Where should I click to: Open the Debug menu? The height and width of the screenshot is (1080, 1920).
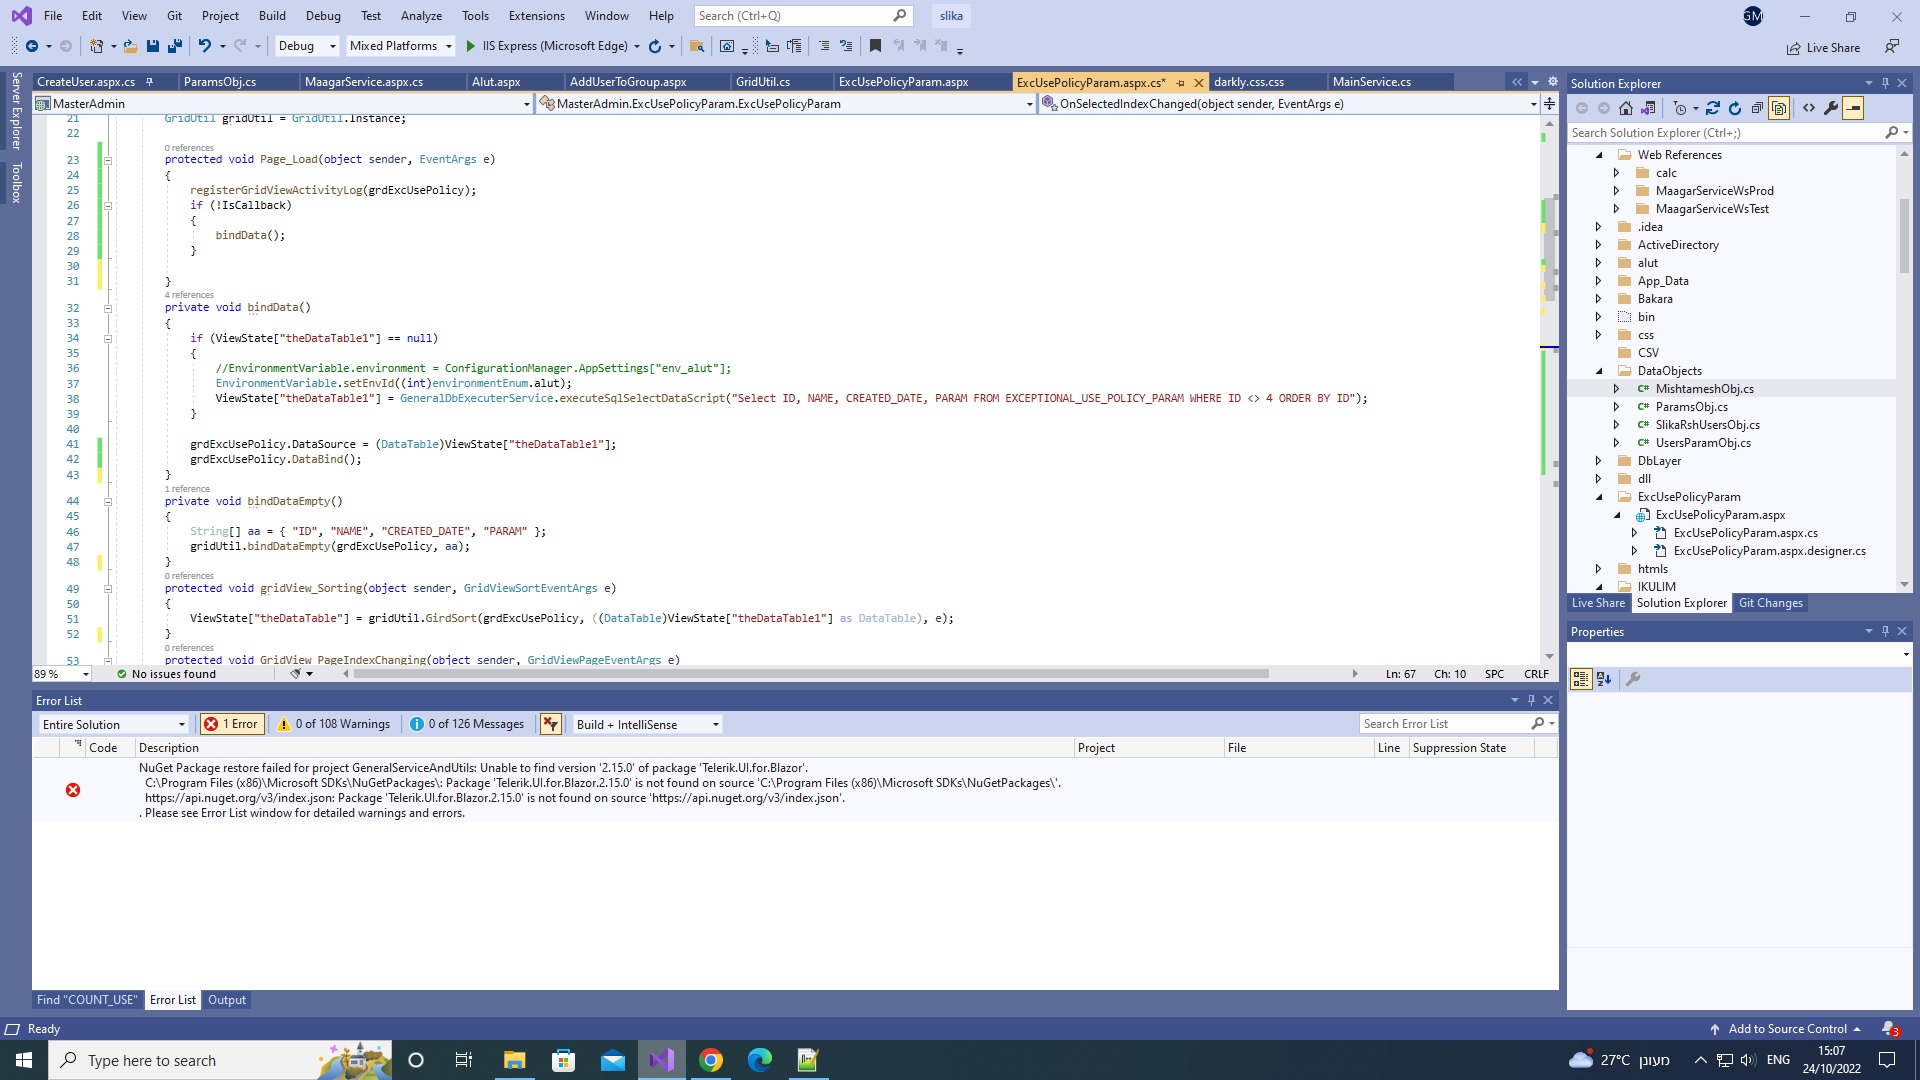pos(323,15)
